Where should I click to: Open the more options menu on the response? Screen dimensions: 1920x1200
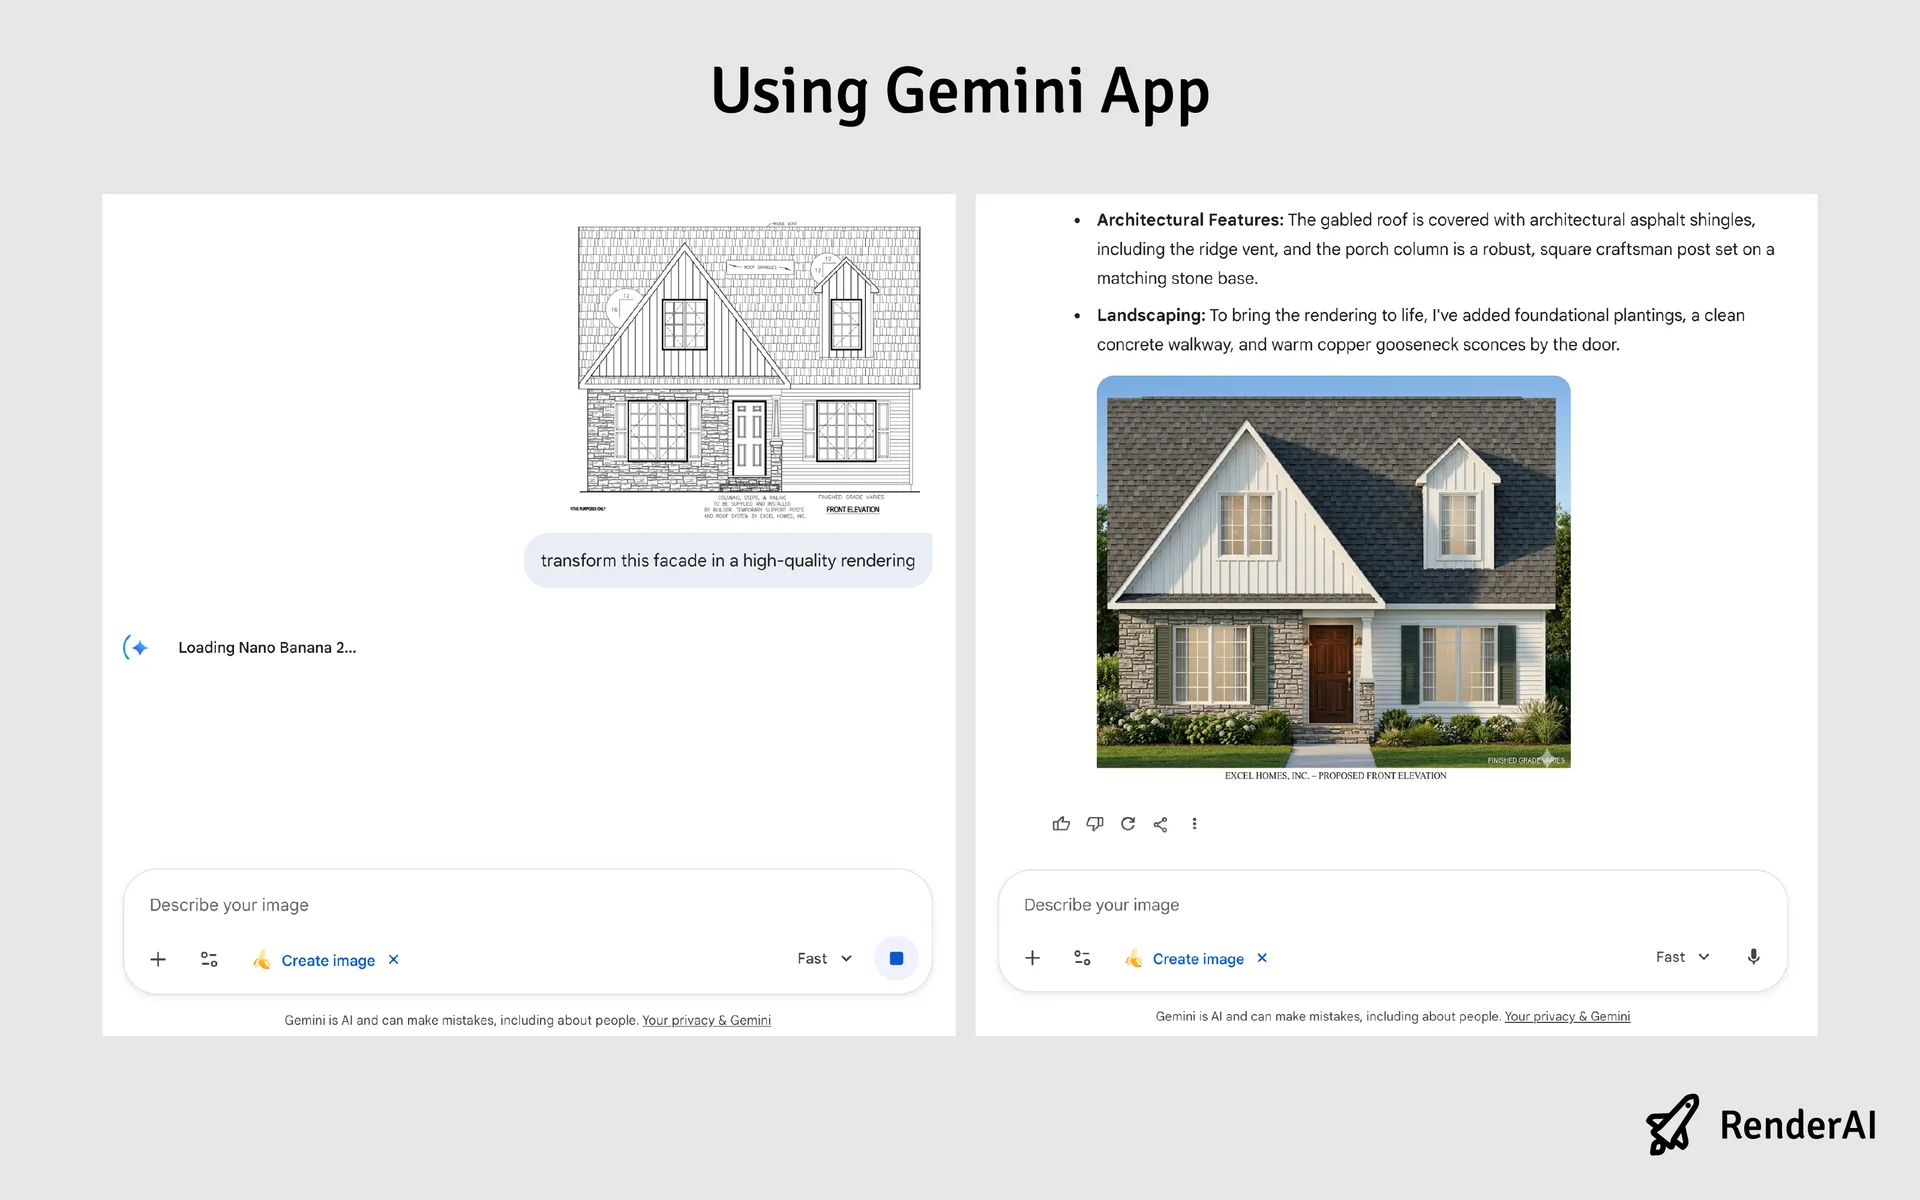click(1194, 823)
